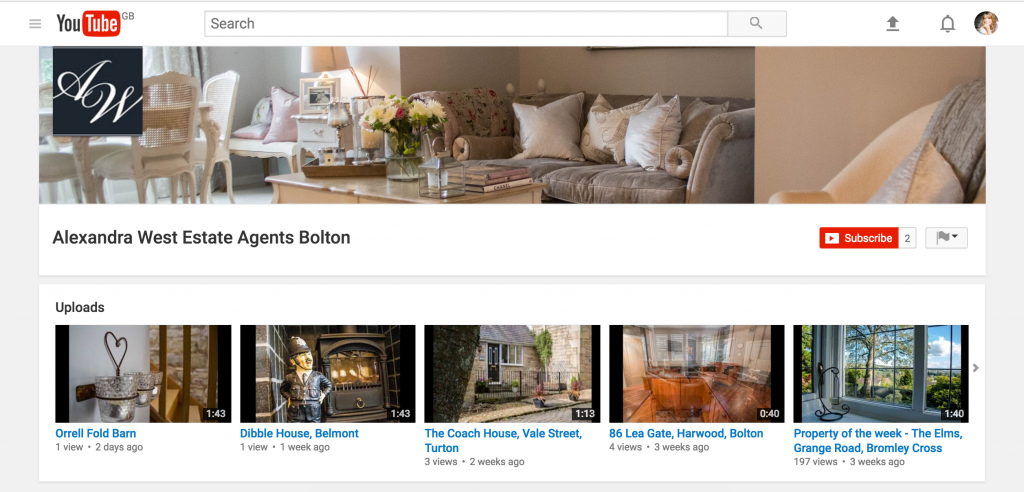Viewport: 1024px width, 492px height.
Task: Click the AW channel logo
Action: coord(97,91)
